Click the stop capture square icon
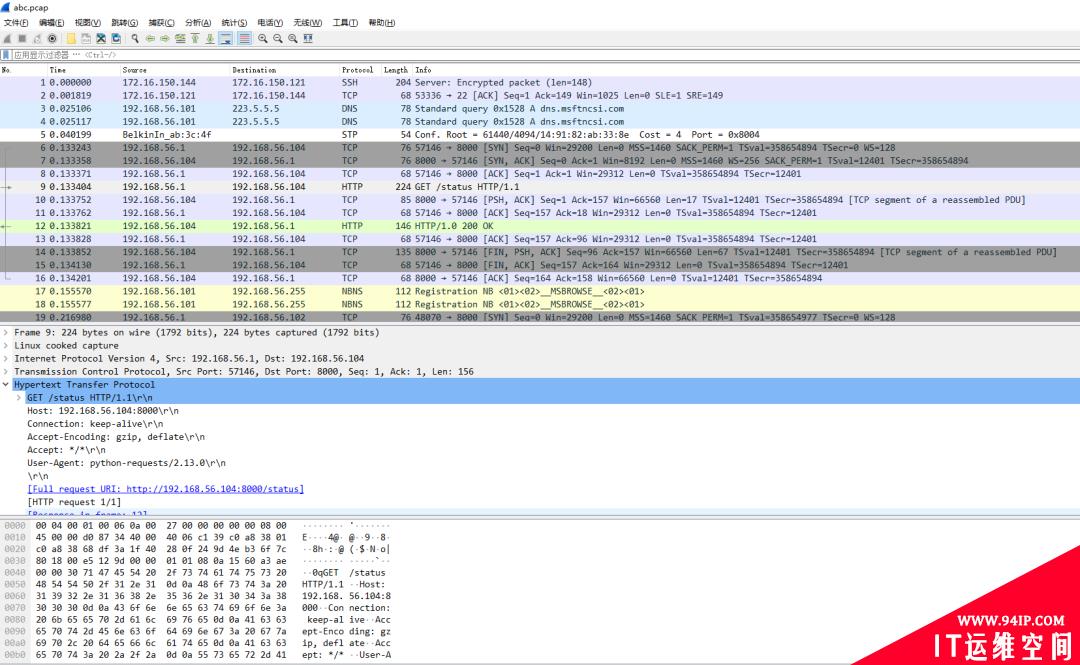 (x=22, y=39)
